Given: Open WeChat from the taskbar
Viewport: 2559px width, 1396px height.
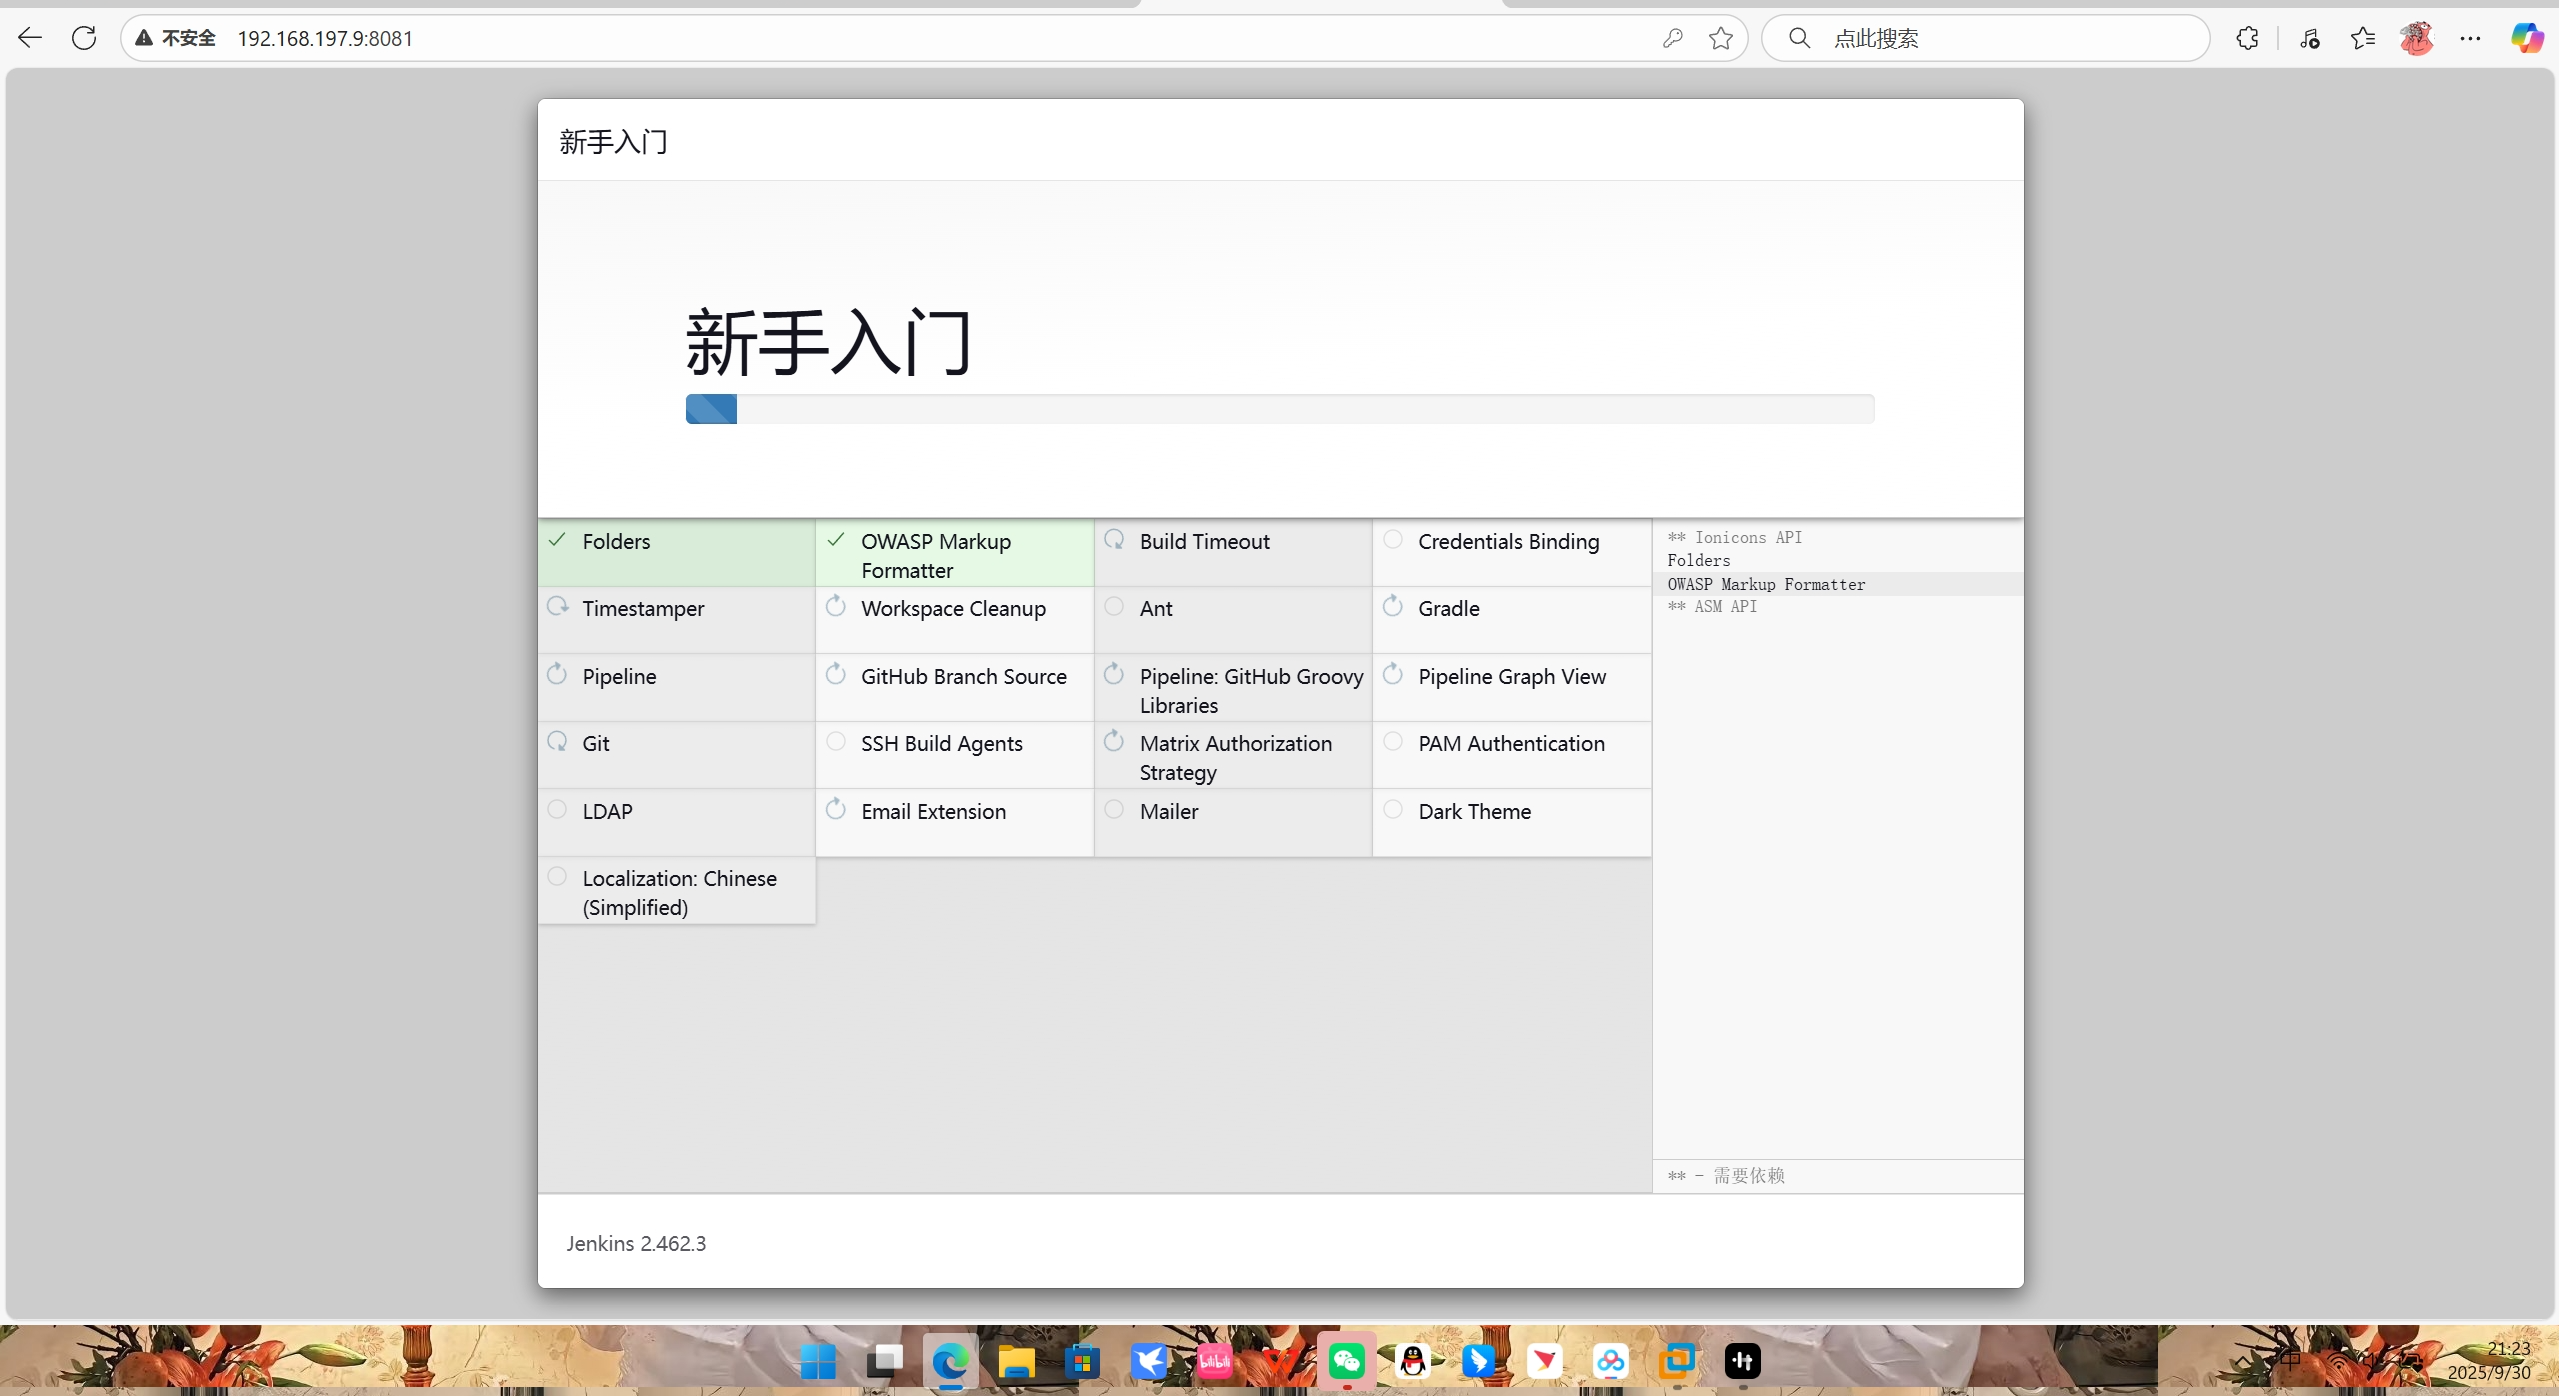Looking at the screenshot, I should tap(1346, 1360).
